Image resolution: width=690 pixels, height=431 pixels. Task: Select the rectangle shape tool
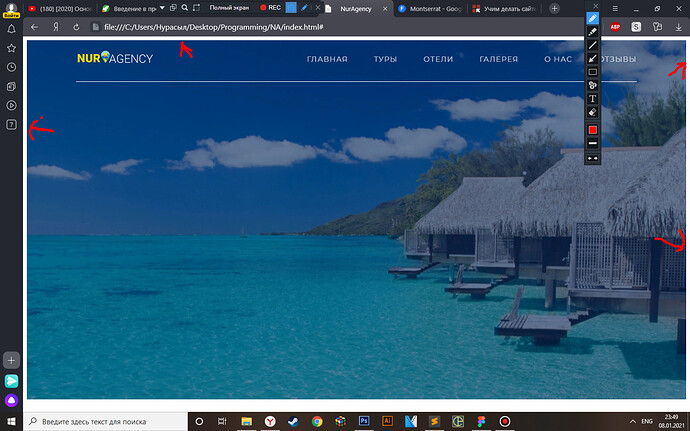tap(592, 72)
